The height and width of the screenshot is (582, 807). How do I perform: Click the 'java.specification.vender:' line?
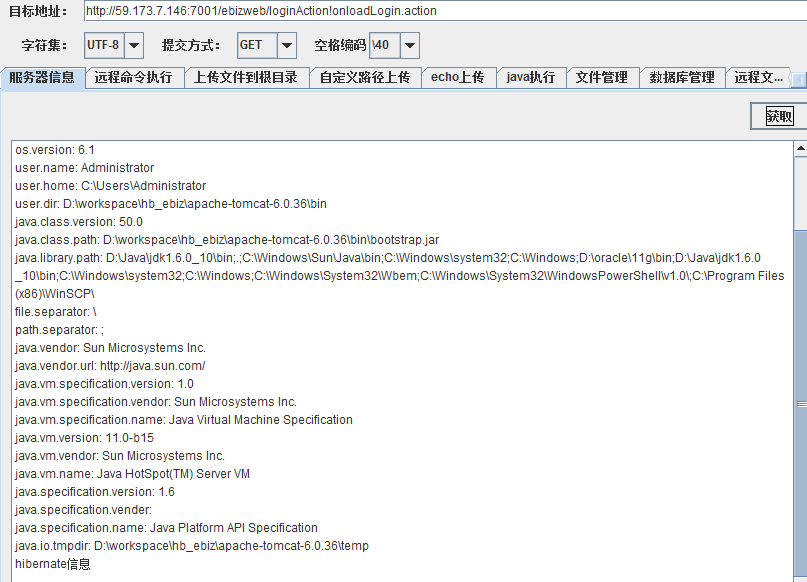83,510
